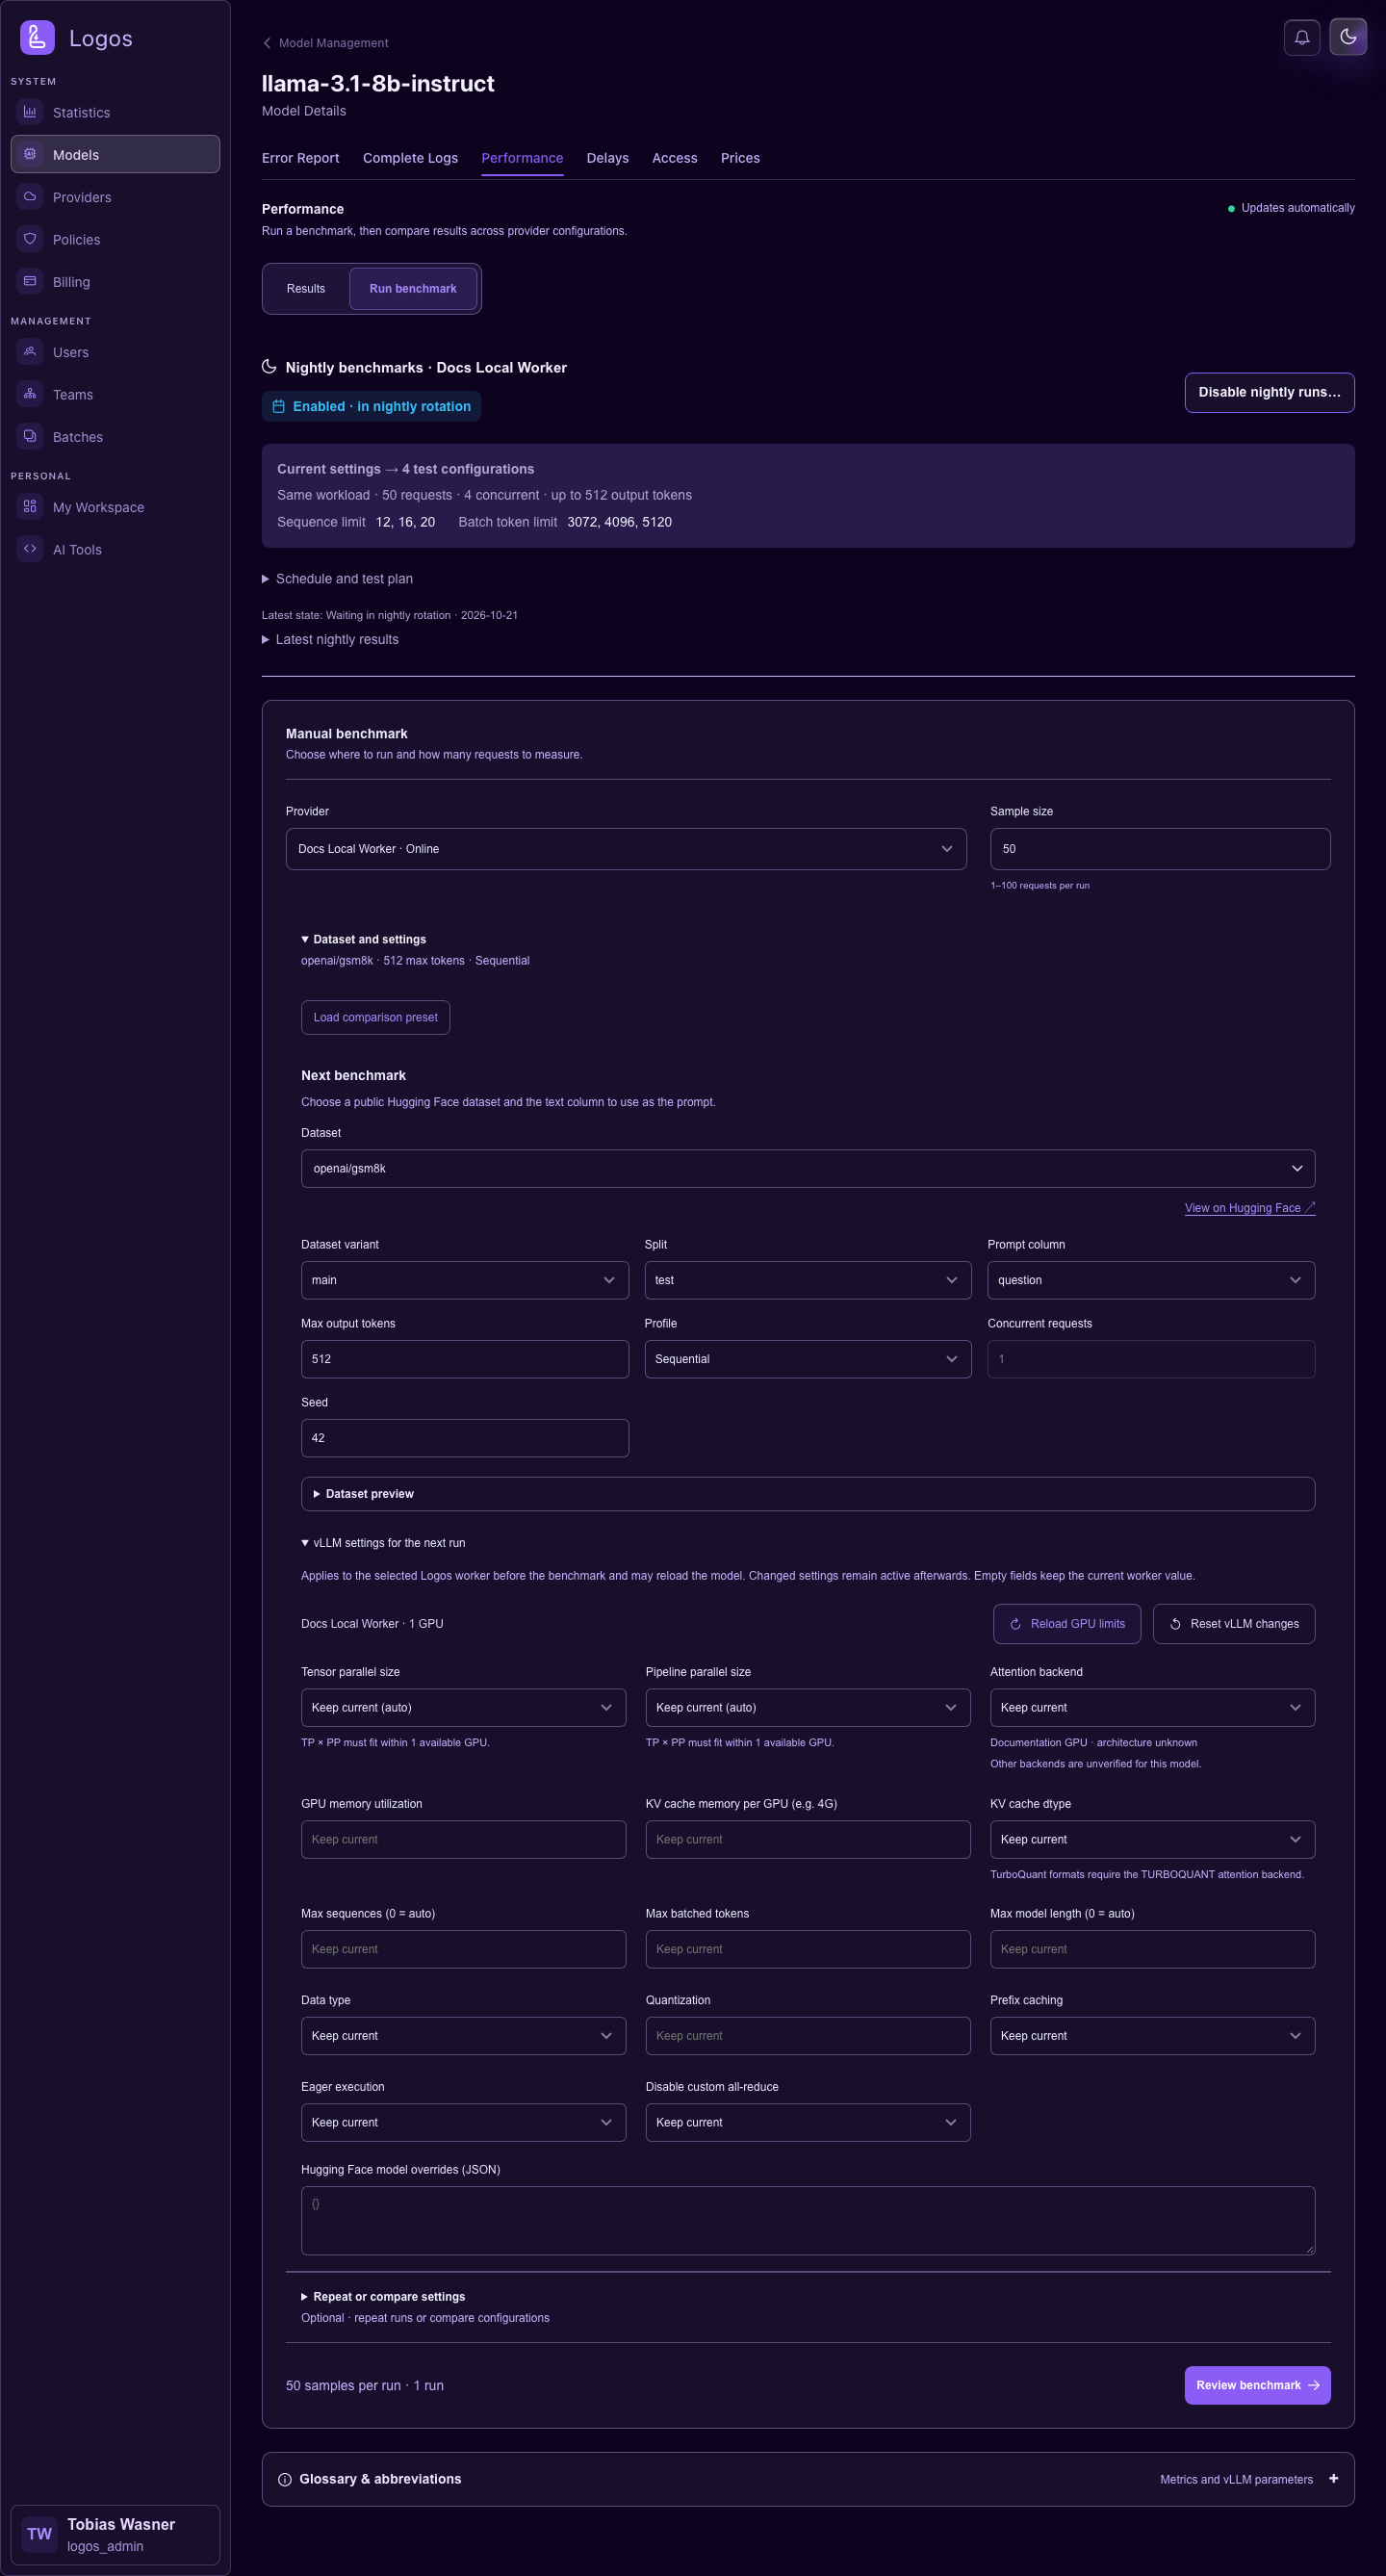This screenshot has height=2576, width=1386.
Task: Click the Review benchmark button
Action: (x=1258, y=2385)
